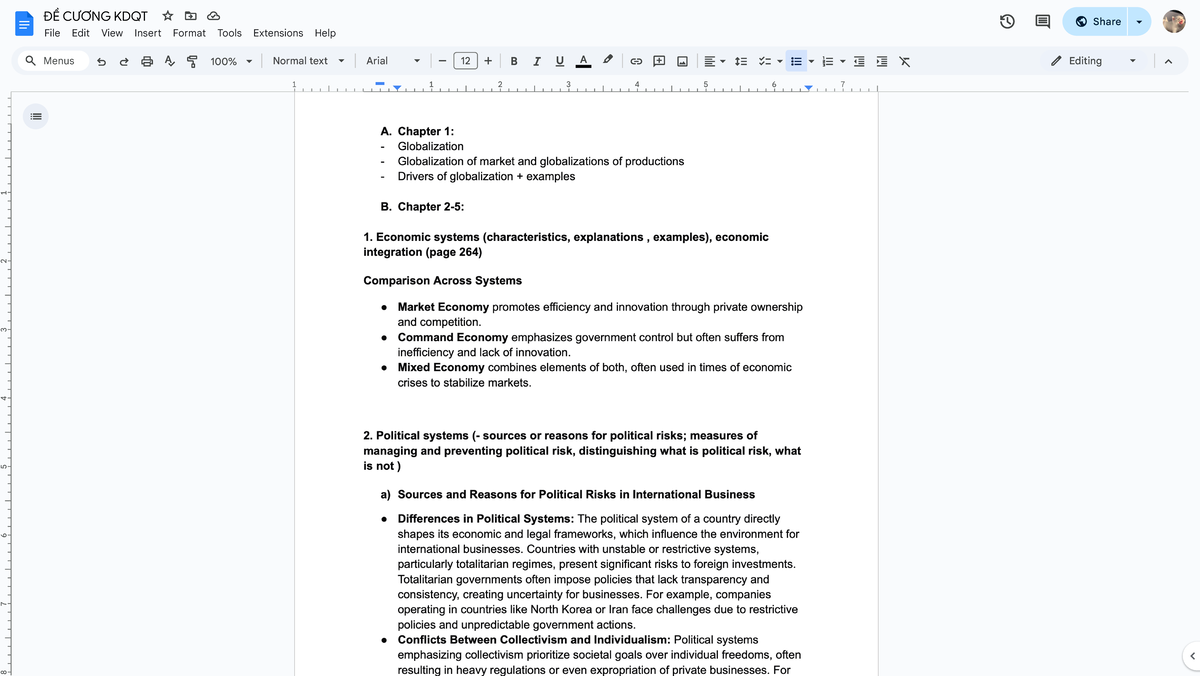The width and height of the screenshot is (1200, 676).
Task: Click the Share button
Action: coord(1096,20)
